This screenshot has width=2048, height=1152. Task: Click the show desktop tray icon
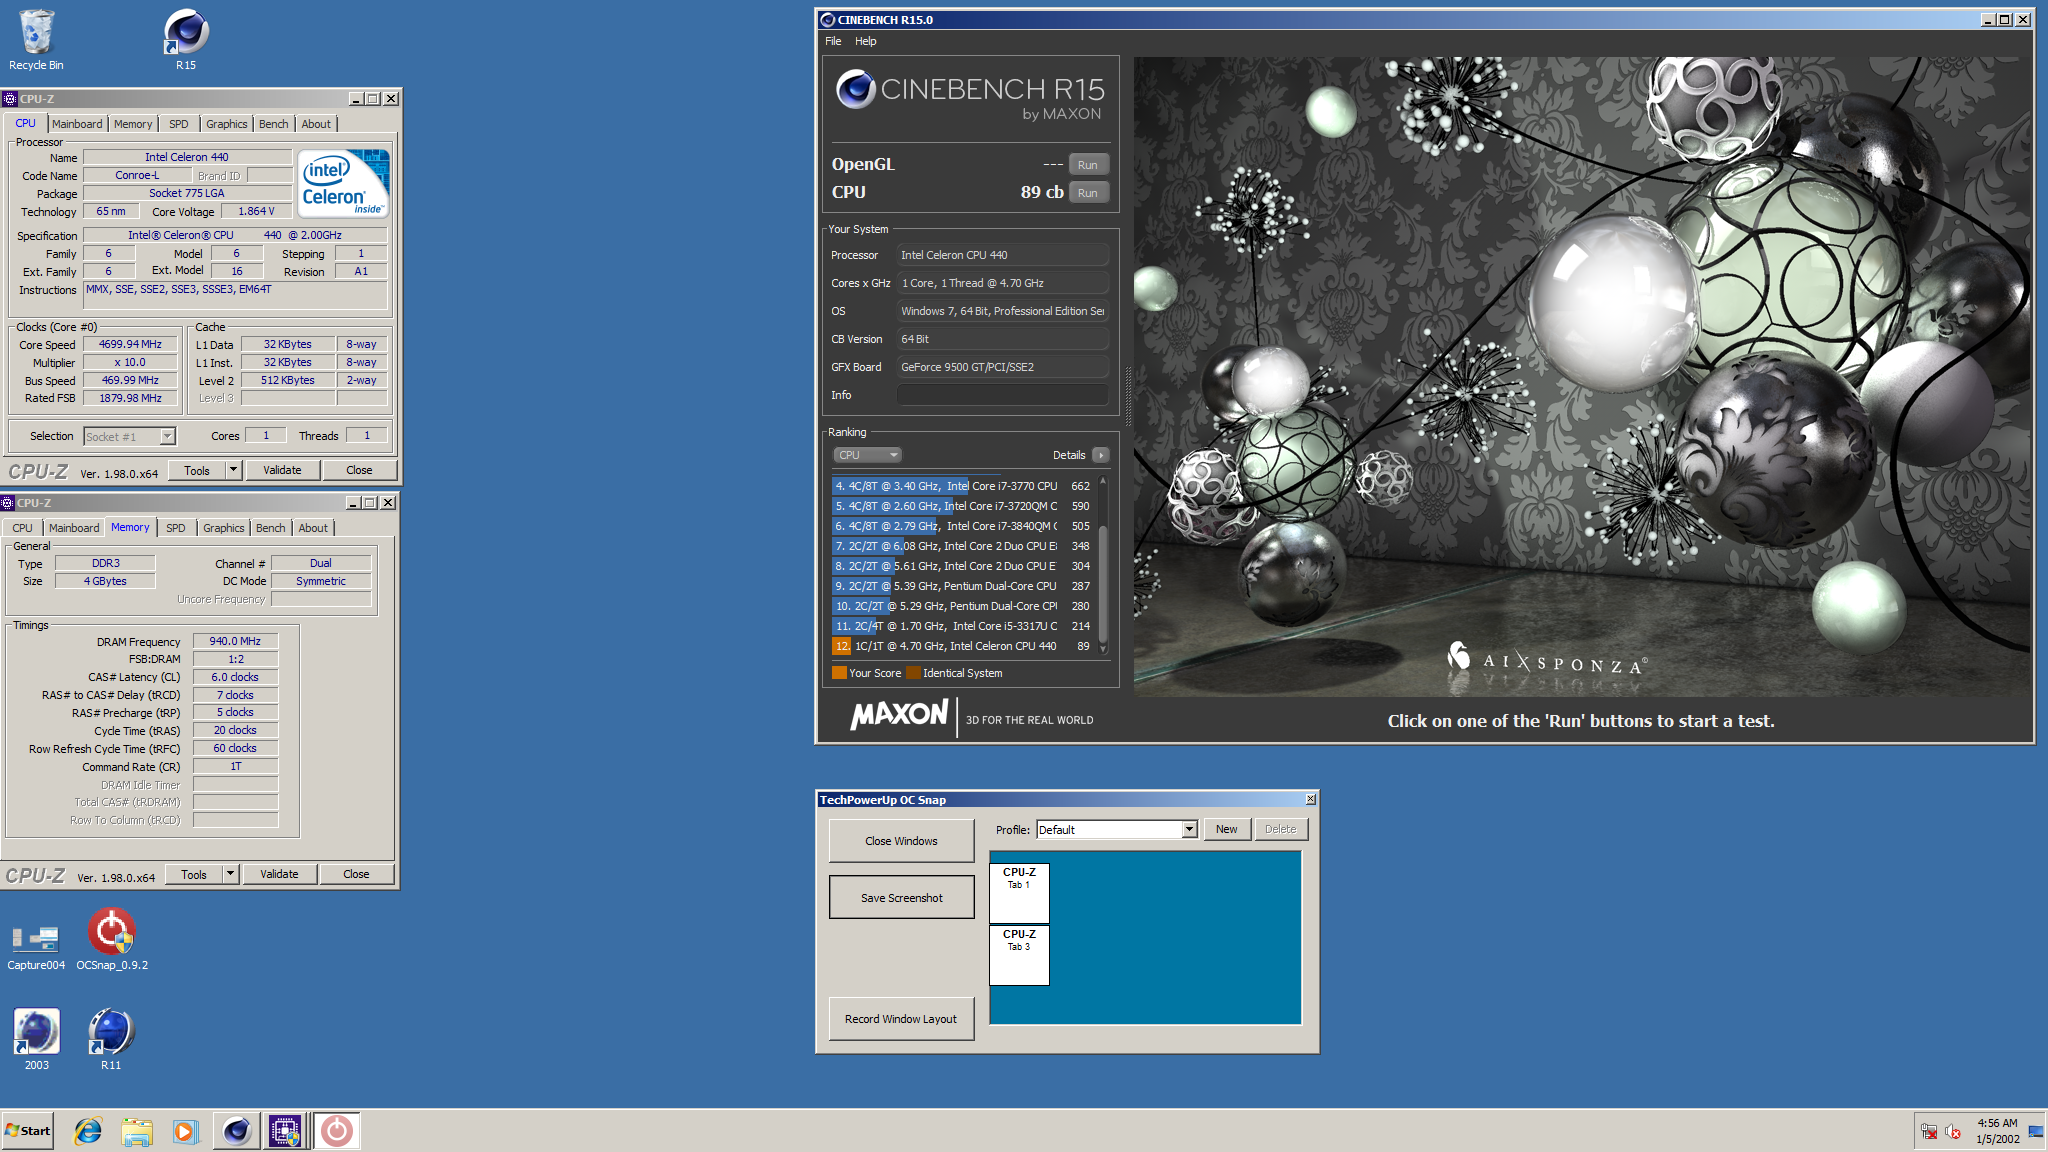2036,1131
